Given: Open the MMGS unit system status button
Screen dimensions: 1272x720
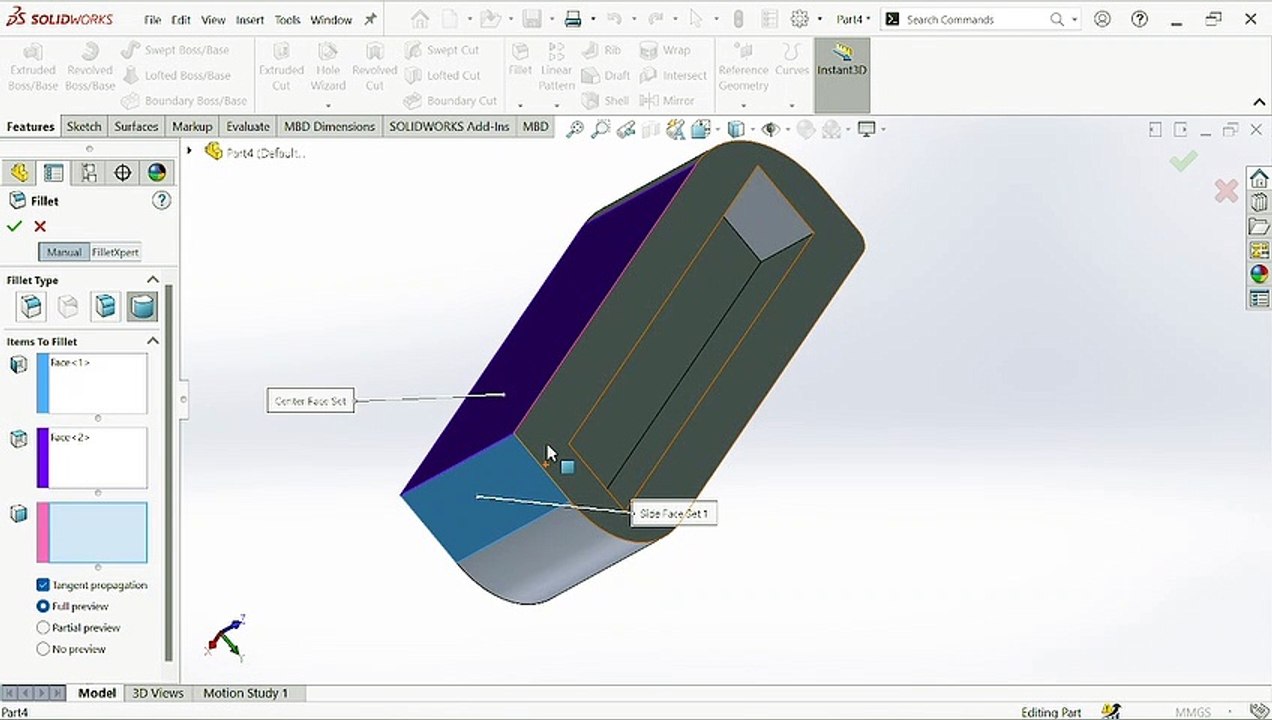Looking at the screenshot, I should tap(1193, 712).
